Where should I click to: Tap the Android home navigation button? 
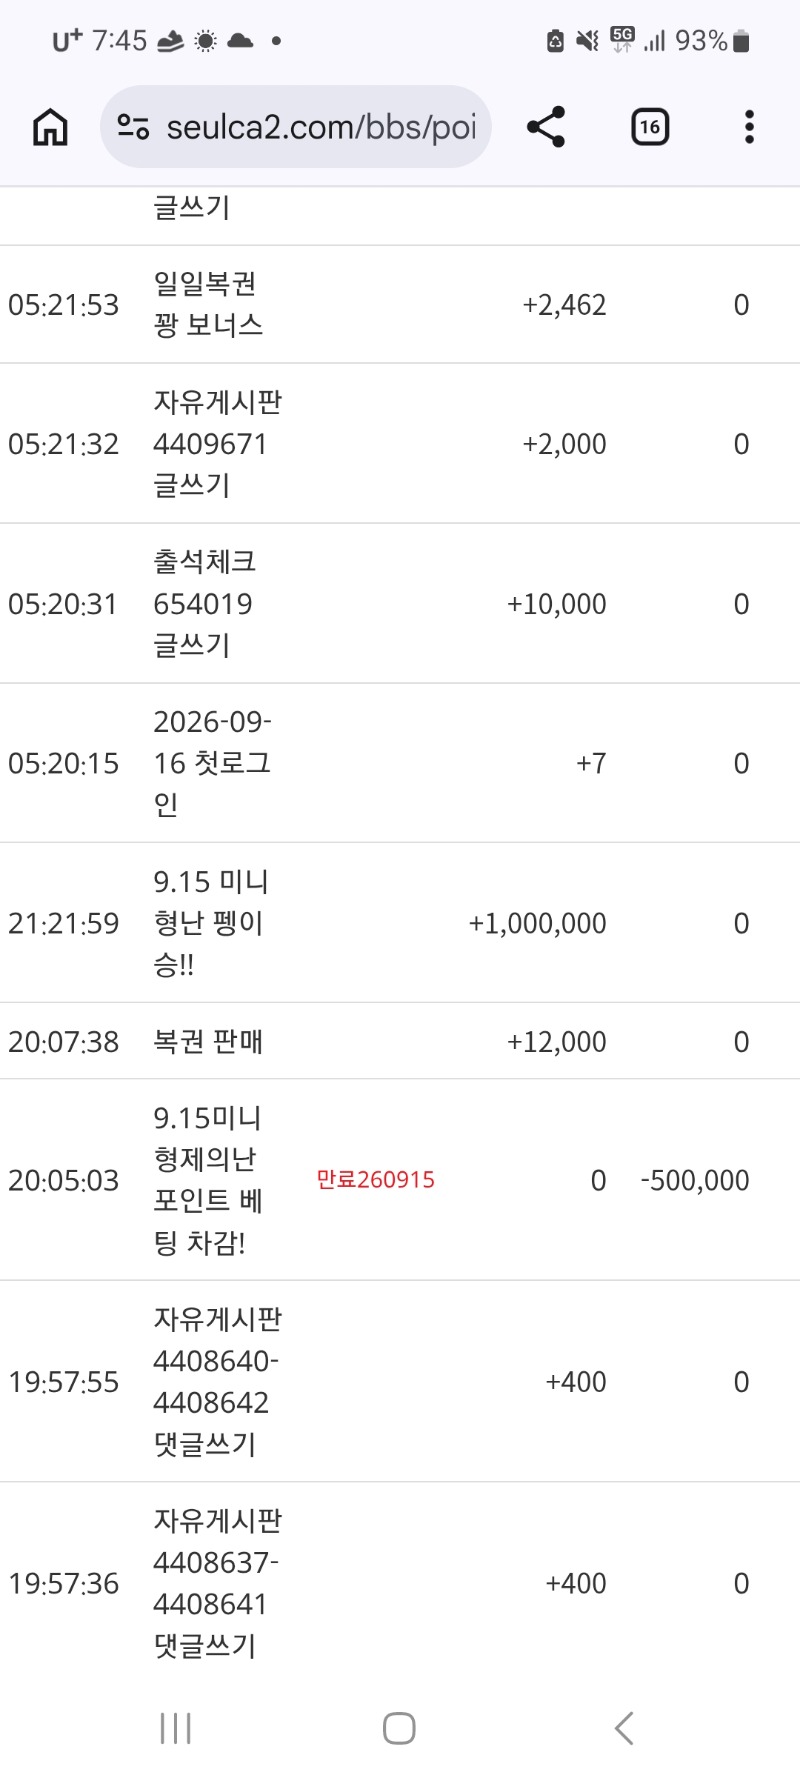click(x=399, y=1728)
